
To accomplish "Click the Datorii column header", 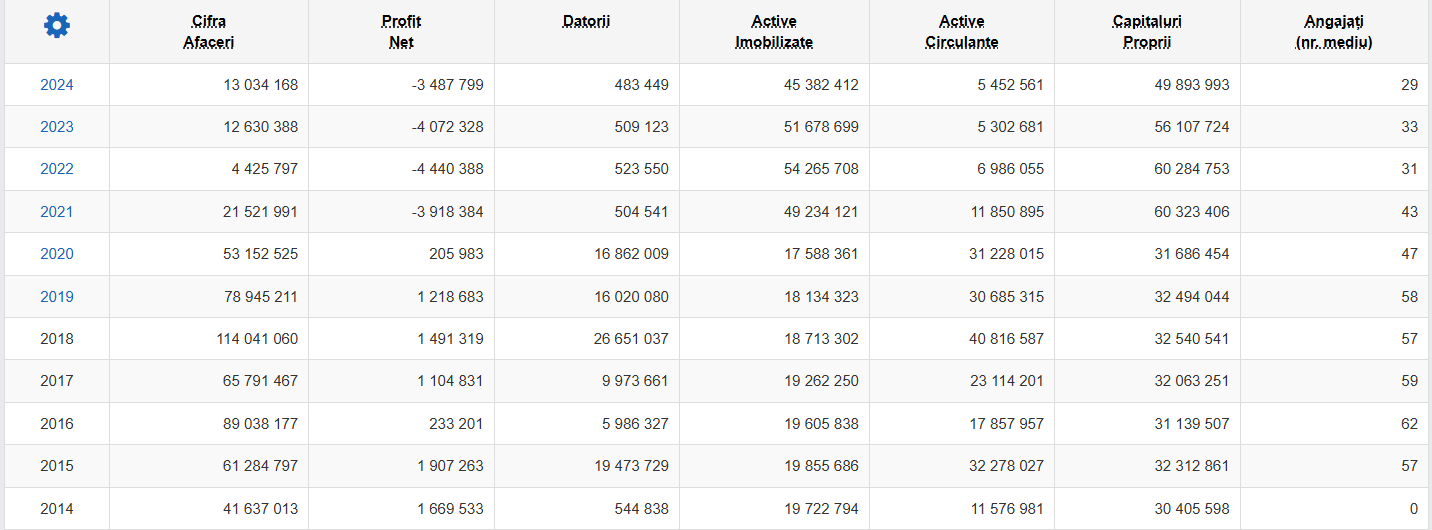I will 586,21.
